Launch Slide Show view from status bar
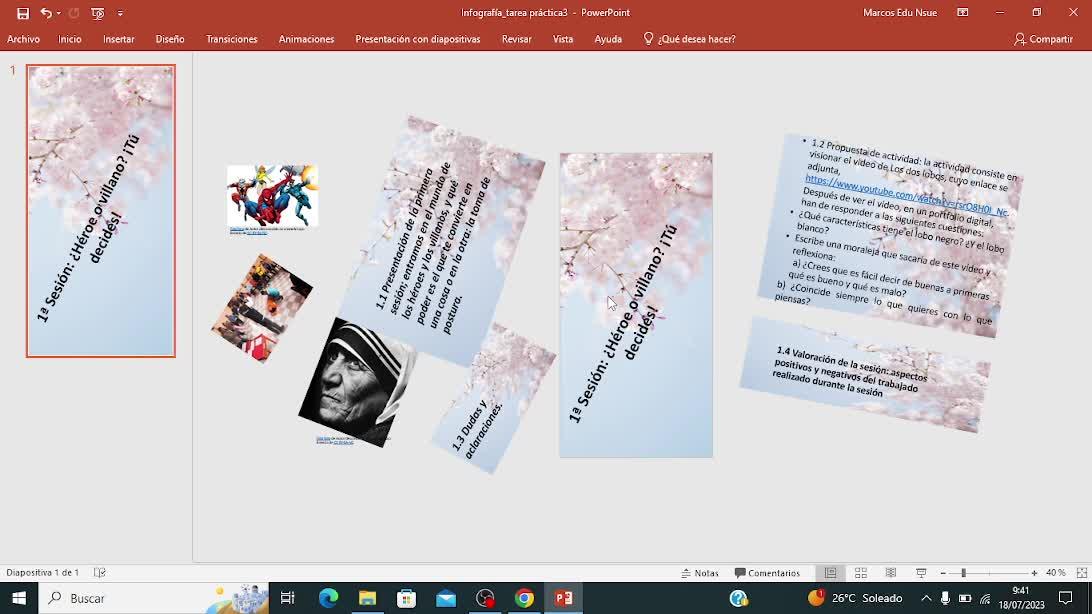The height and width of the screenshot is (614, 1092). [x=921, y=573]
